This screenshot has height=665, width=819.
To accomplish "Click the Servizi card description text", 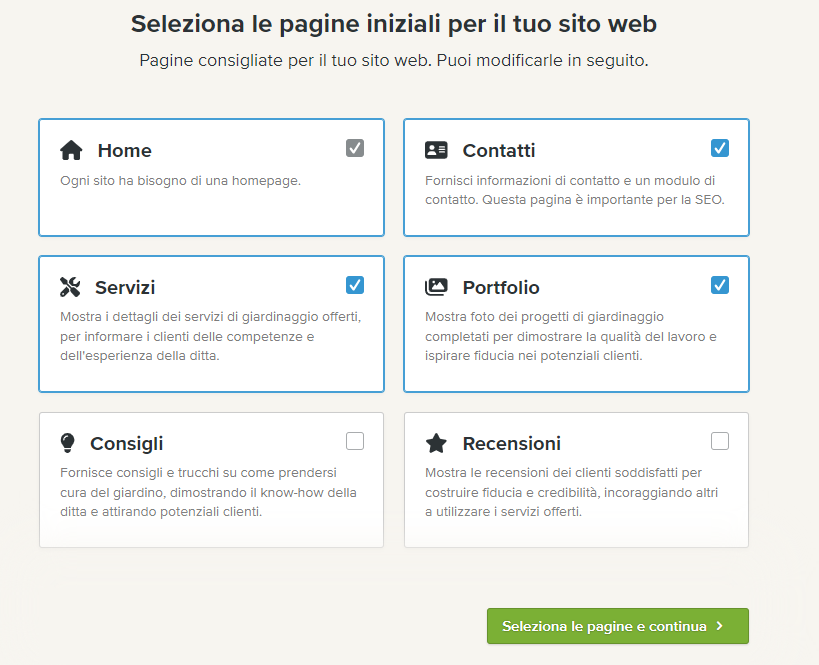I will click(210, 336).
